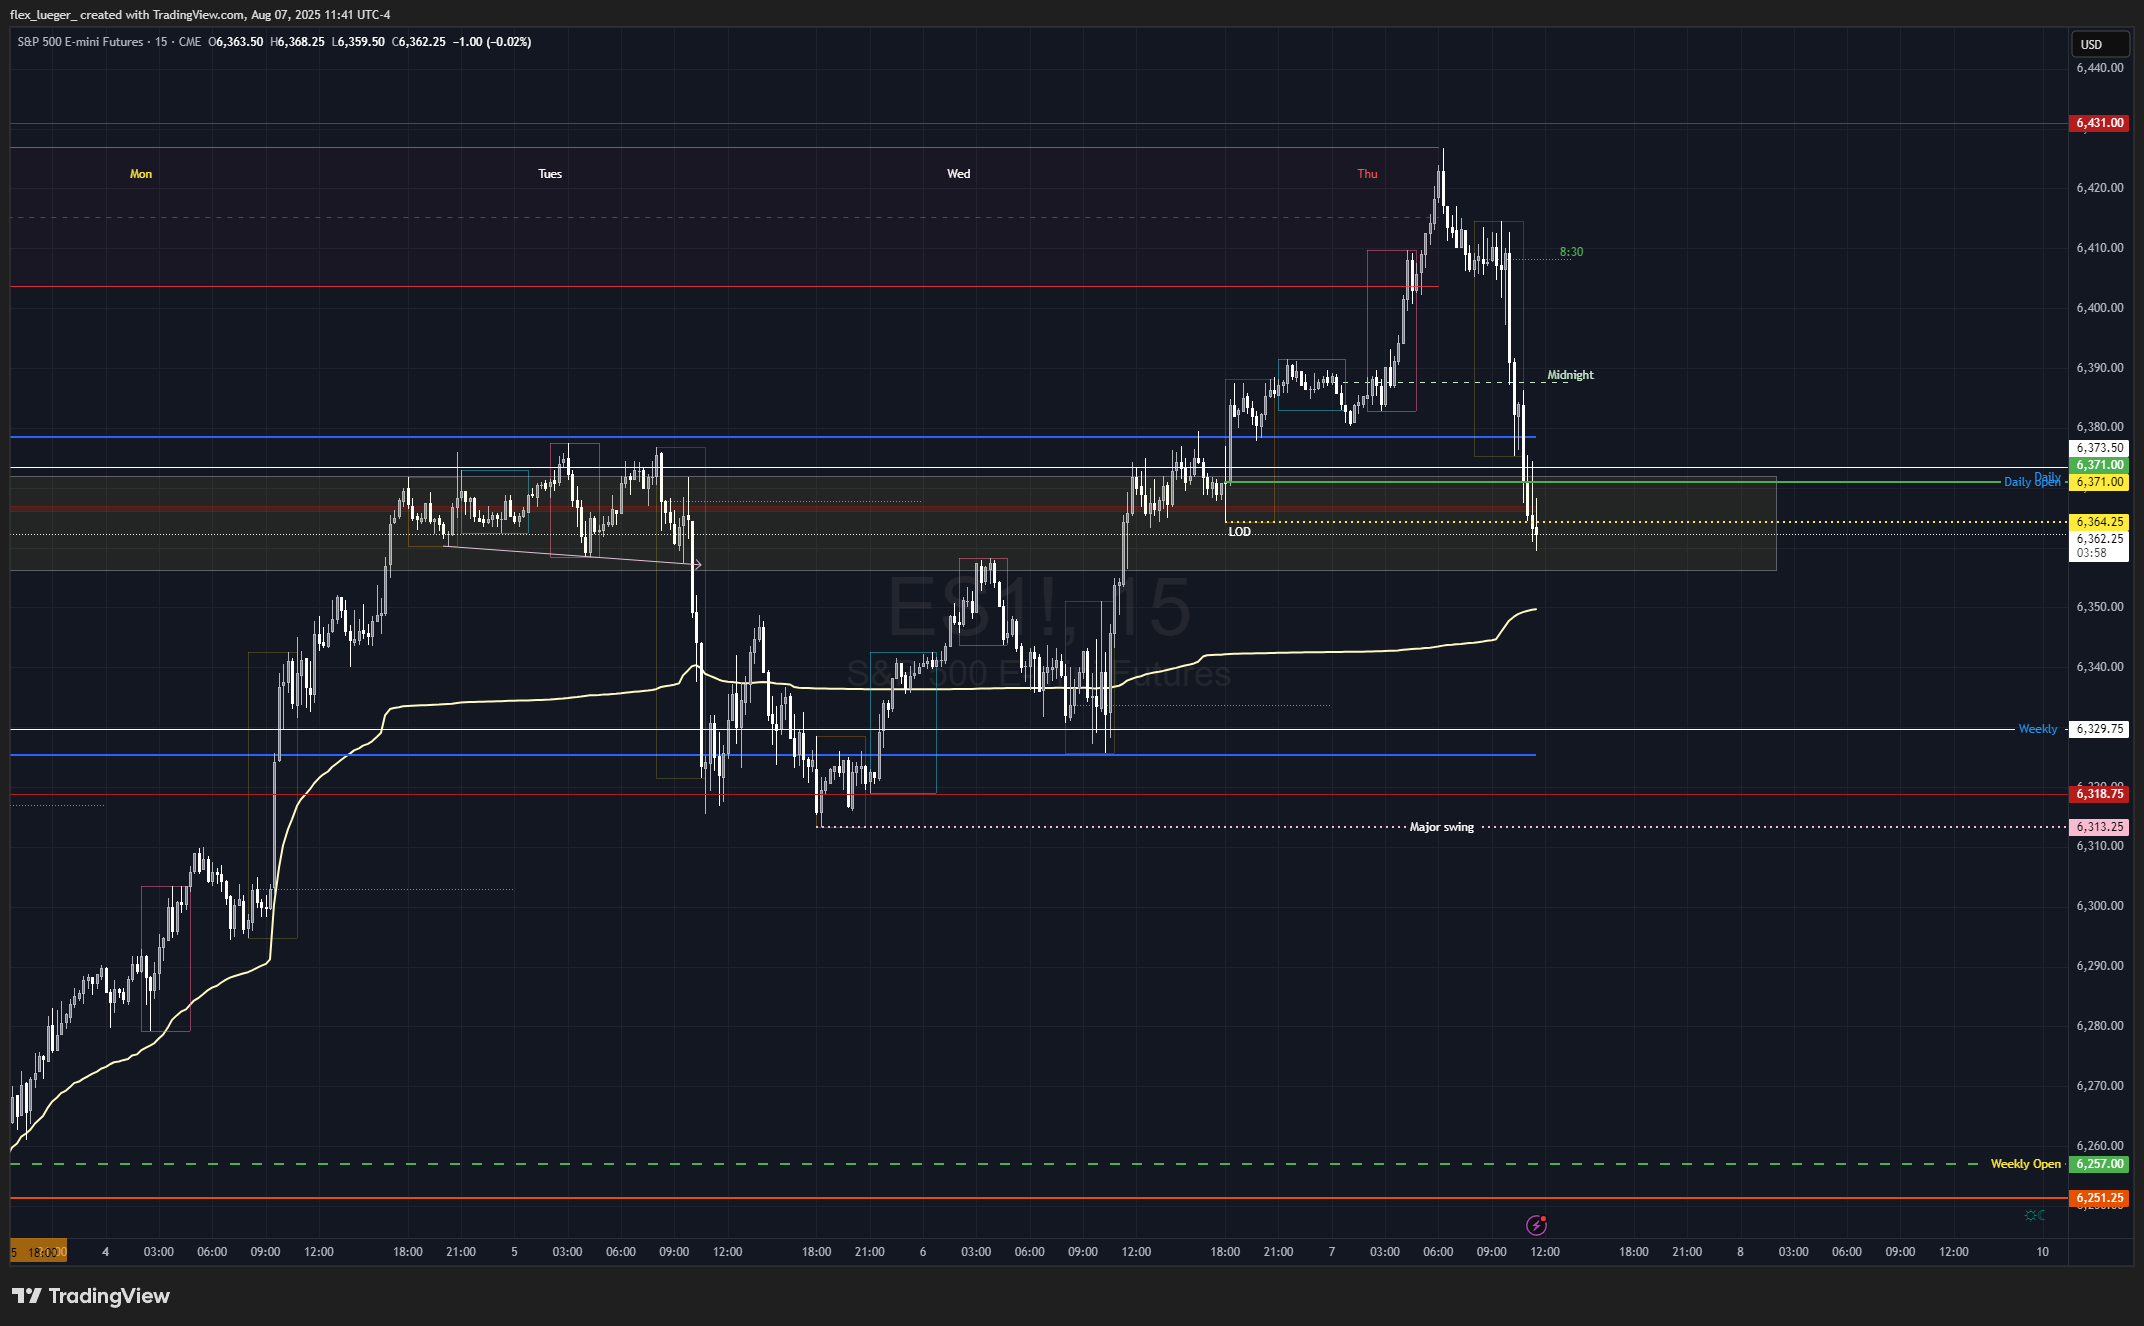The image size is (2144, 1326).
Task: Select the yellow 6,364.25 price label
Action: 2099,522
